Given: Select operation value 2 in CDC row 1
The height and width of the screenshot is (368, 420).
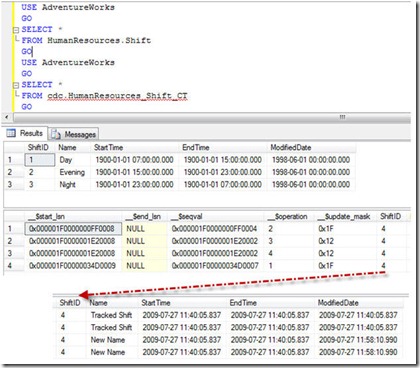Looking at the screenshot, I should [289, 229].
